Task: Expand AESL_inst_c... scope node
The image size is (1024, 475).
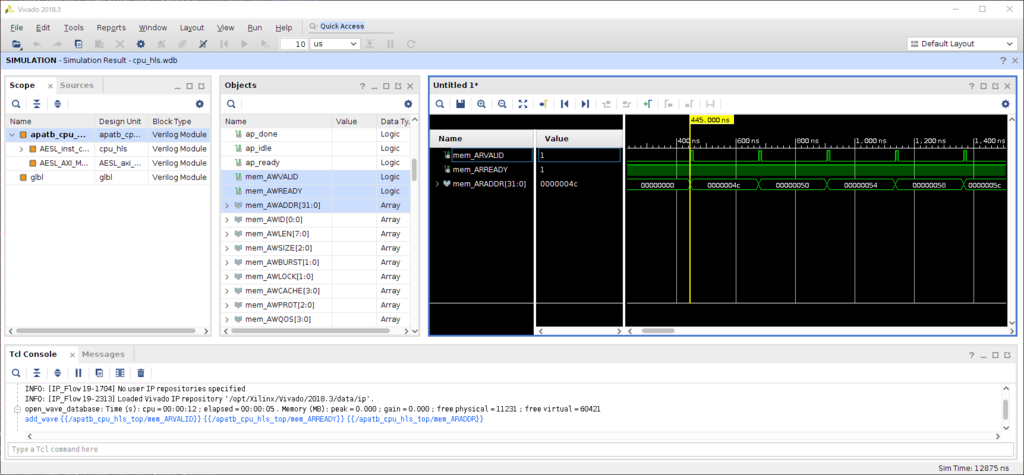Action: [22, 149]
